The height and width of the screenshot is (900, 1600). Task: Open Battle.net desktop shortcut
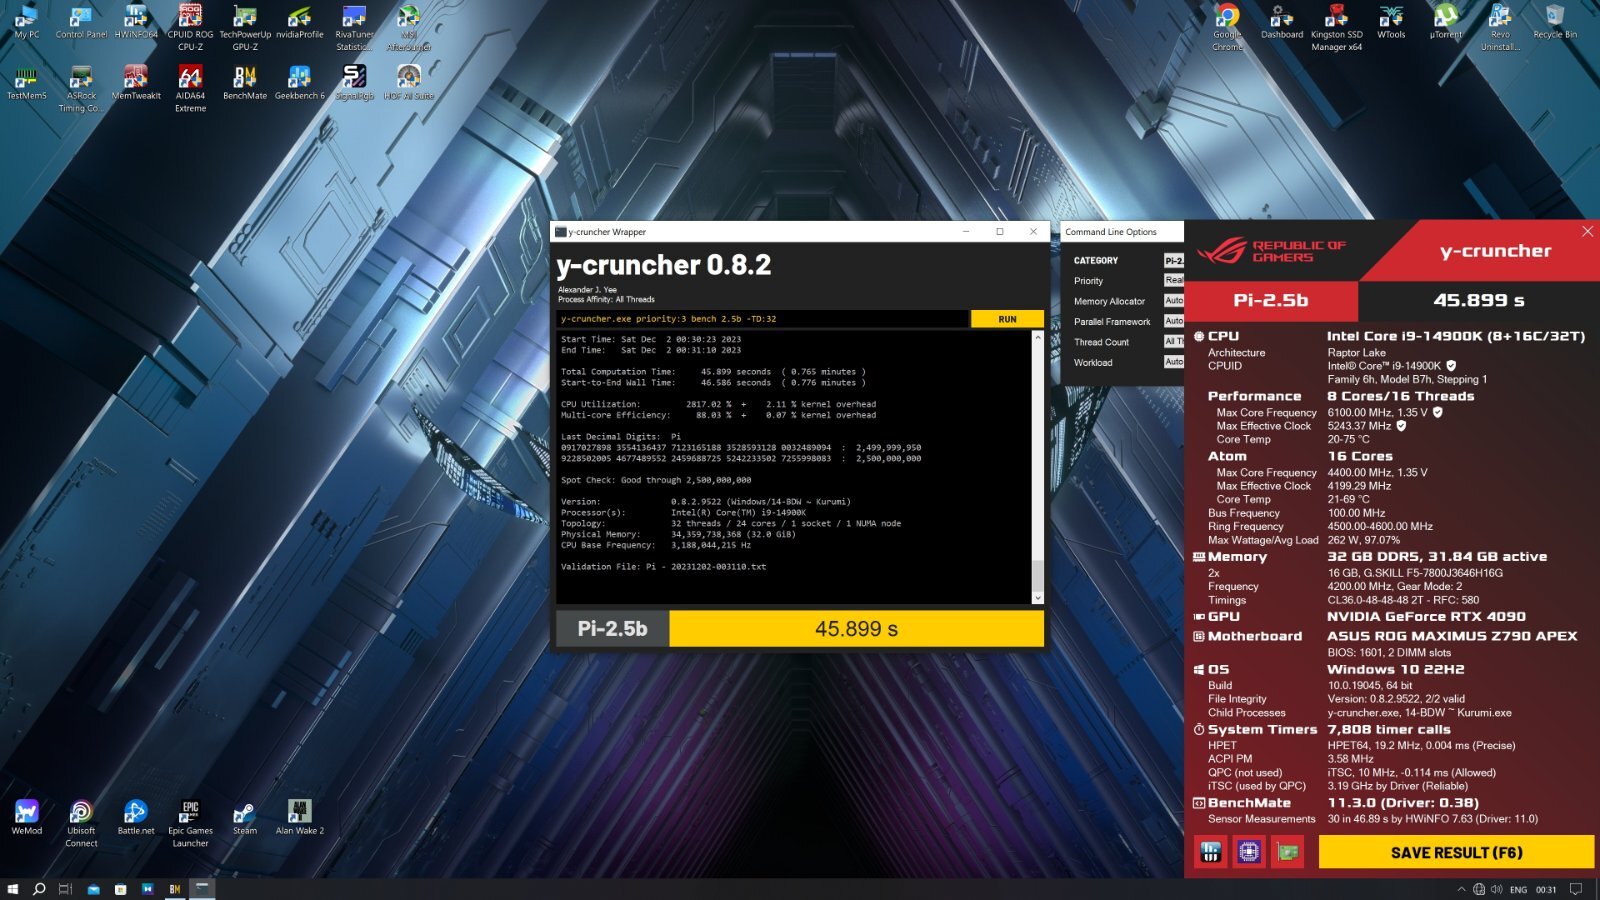136,817
